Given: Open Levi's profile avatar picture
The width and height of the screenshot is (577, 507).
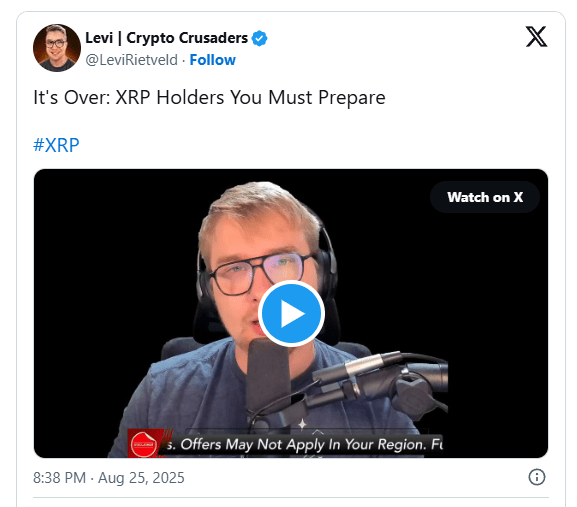Looking at the screenshot, I should pyautogui.click(x=57, y=48).
